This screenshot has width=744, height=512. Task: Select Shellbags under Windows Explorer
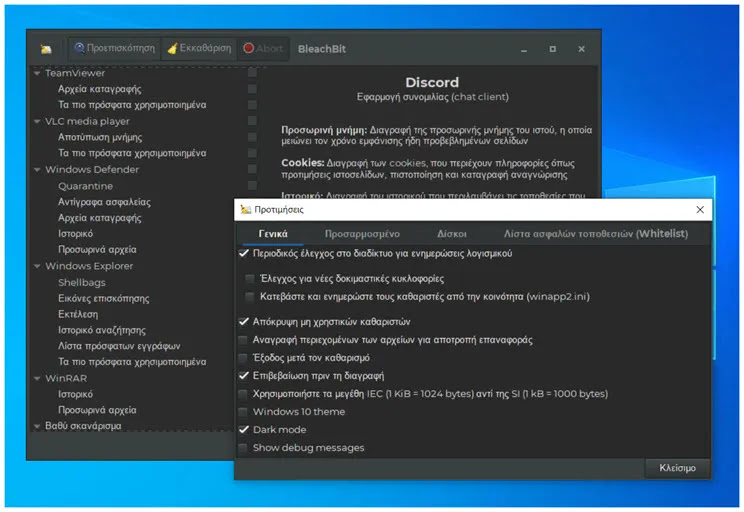point(82,282)
